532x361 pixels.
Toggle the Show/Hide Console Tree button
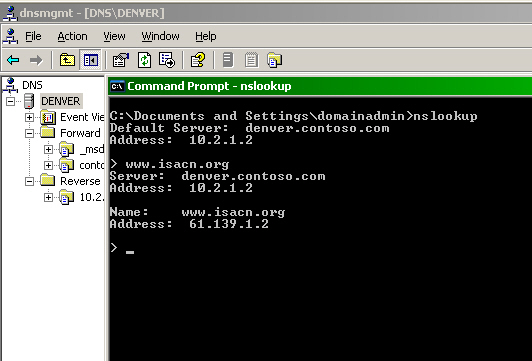[x=91, y=60]
